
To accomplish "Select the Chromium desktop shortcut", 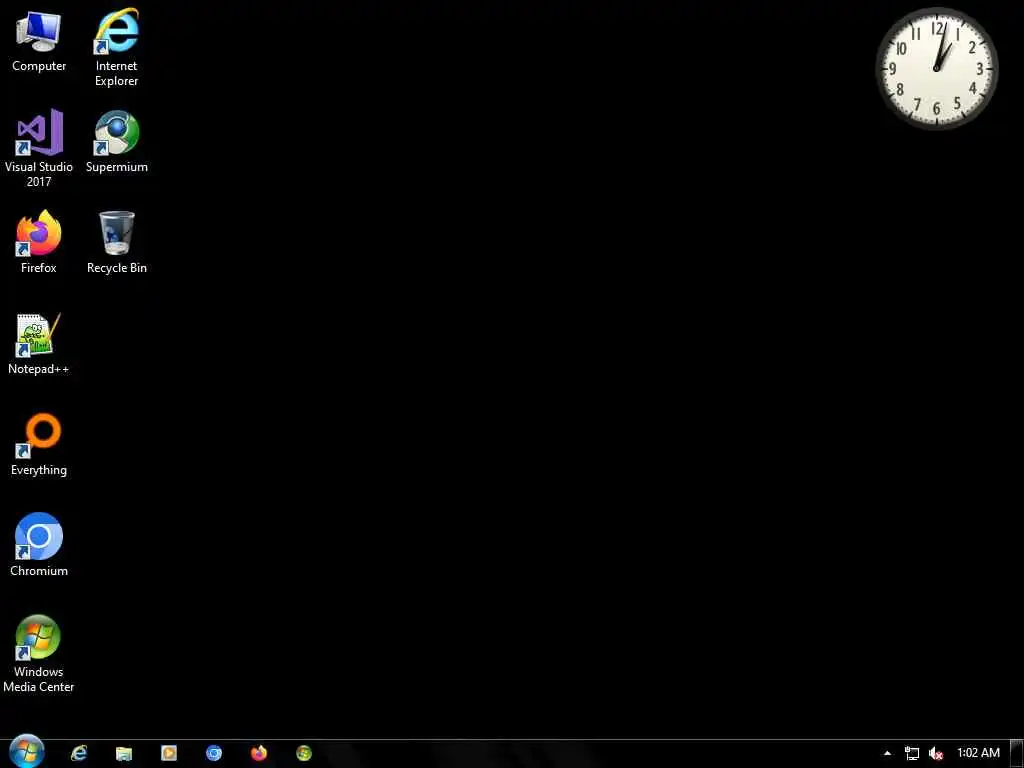I will click(39, 545).
